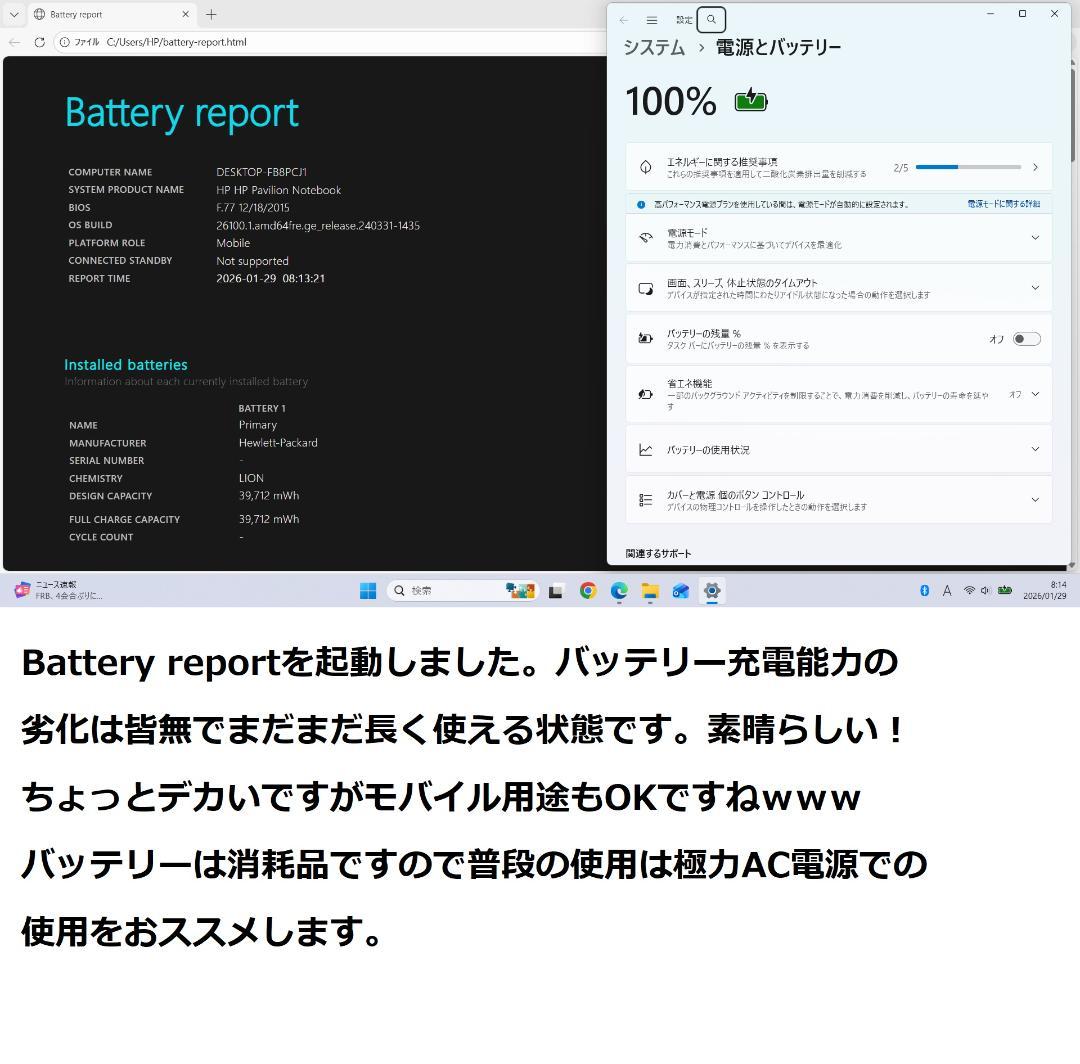This screenshot has height=1064, width=1080.
Task: Click the Bluetooth icon in the system tray
Action: (923, 590)
